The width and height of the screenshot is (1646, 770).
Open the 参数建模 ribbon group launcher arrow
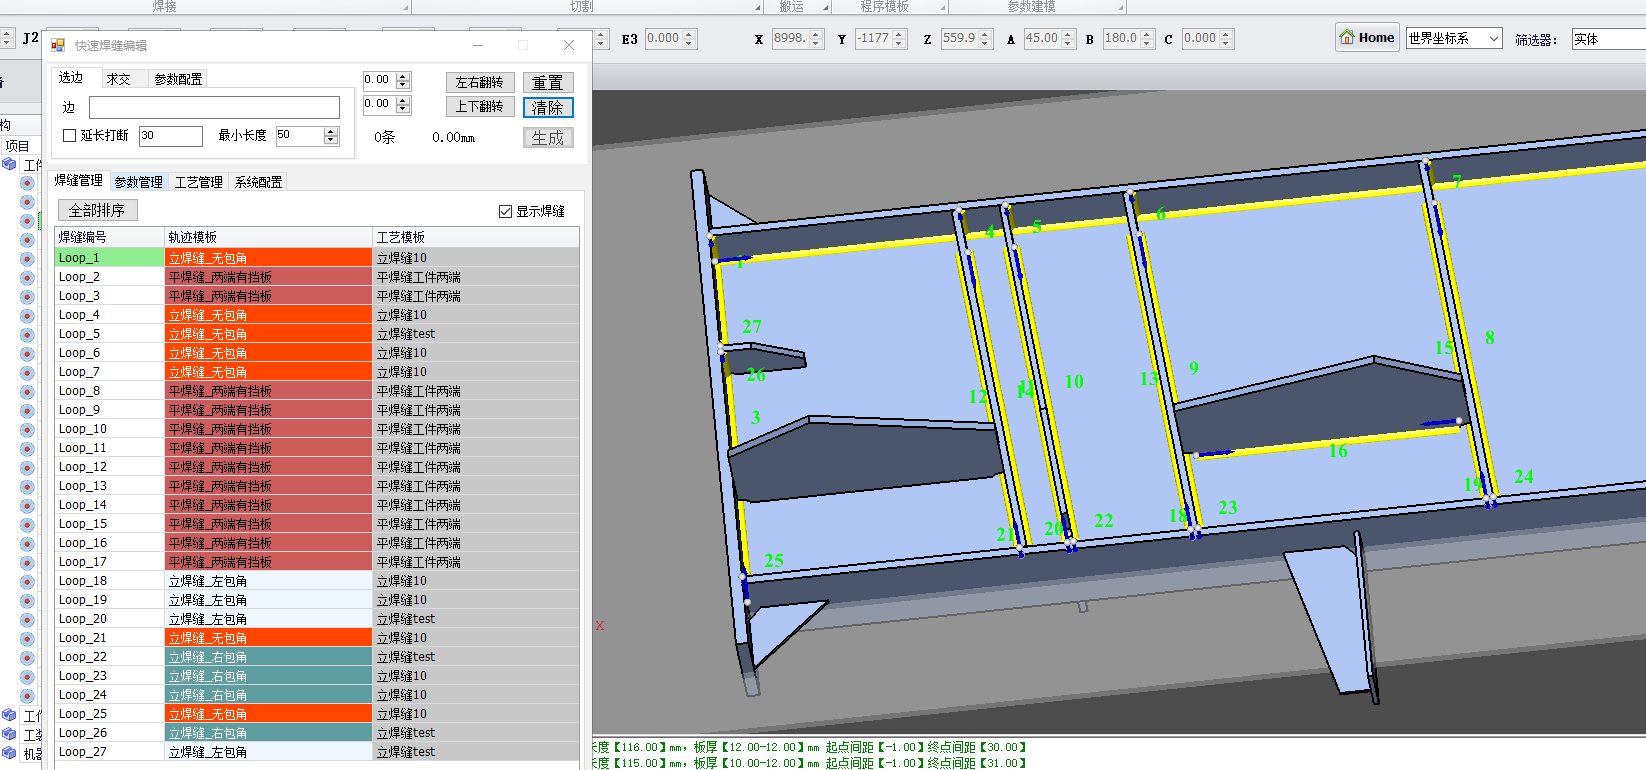[x=1120, y=8]
